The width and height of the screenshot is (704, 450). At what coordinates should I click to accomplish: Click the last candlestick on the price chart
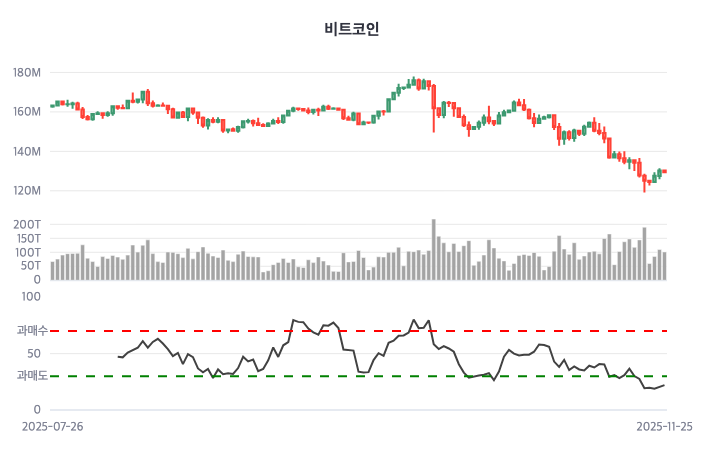pyautogui.click(x=664, y=172)
